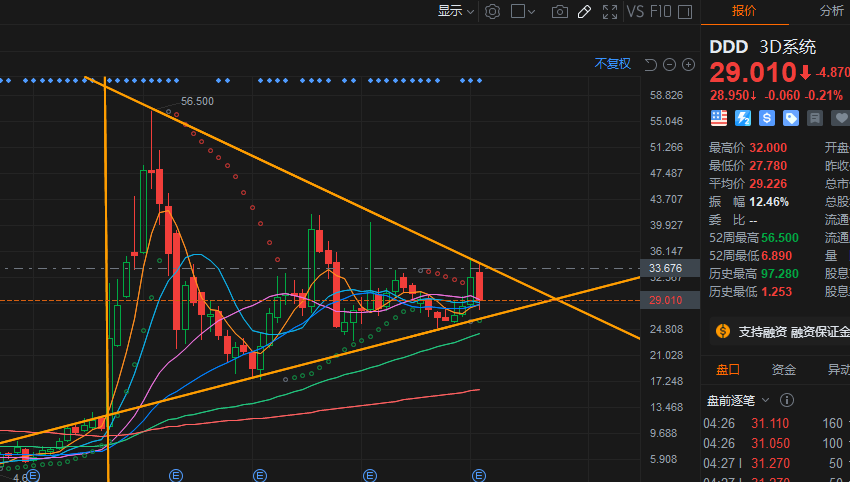Select the 资金 tab

coord(784,370)
